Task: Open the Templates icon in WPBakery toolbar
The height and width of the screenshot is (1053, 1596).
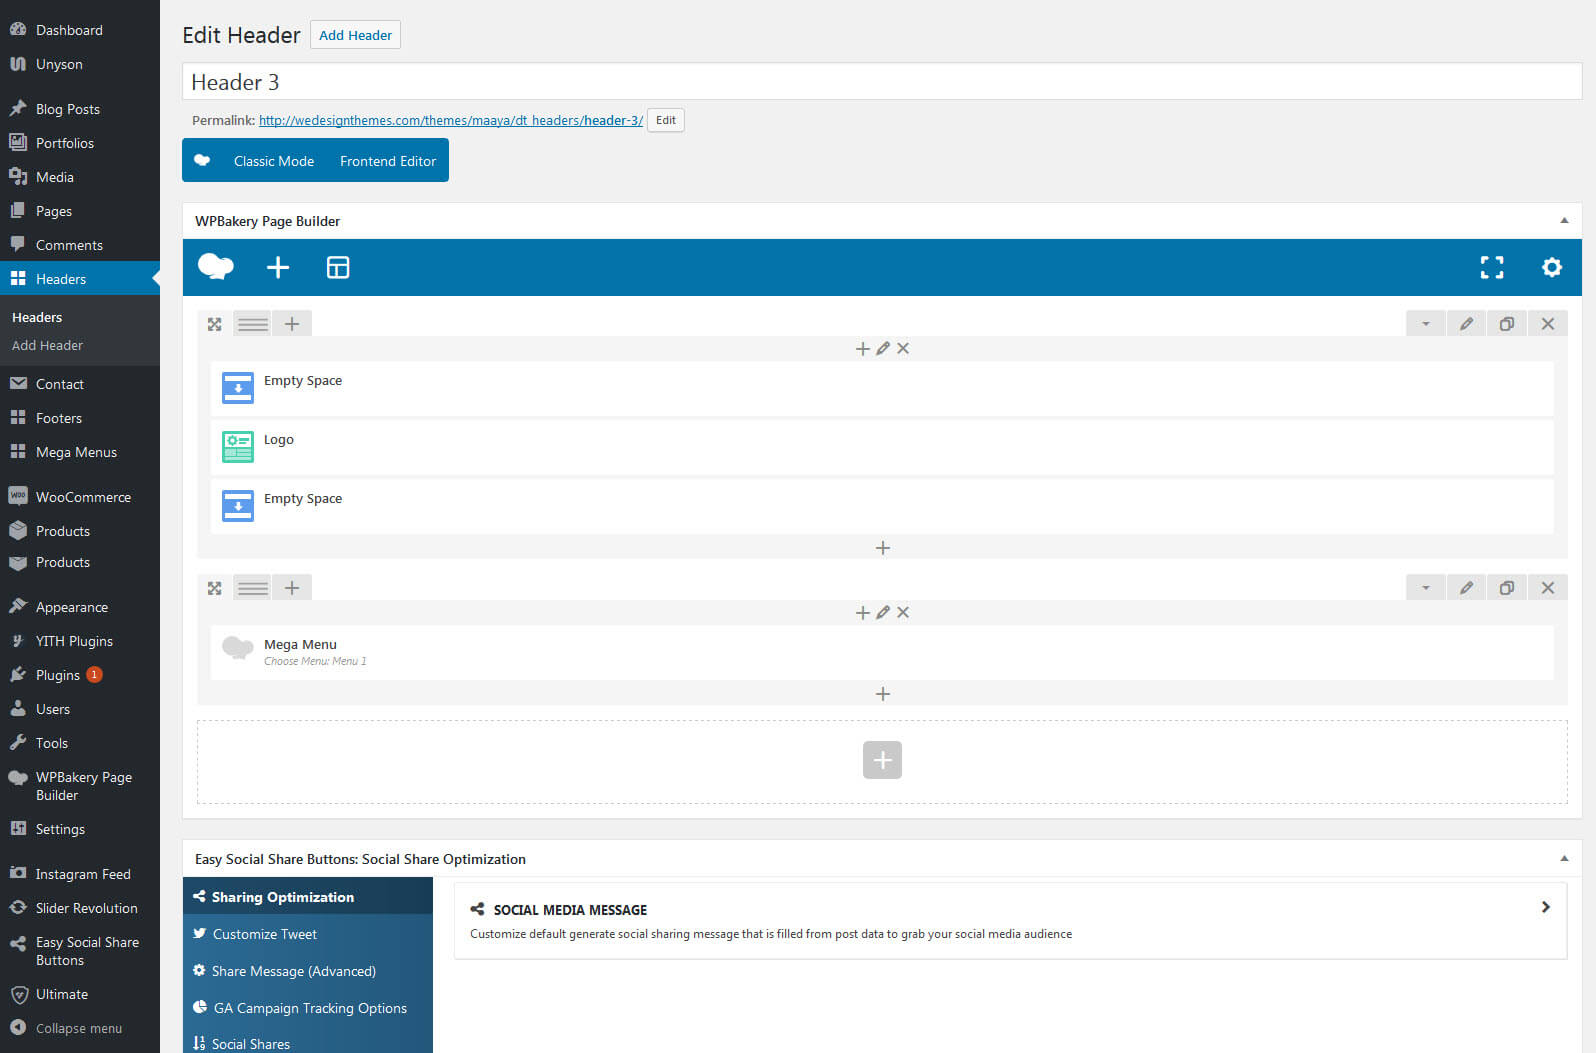Action: point(338,267)
